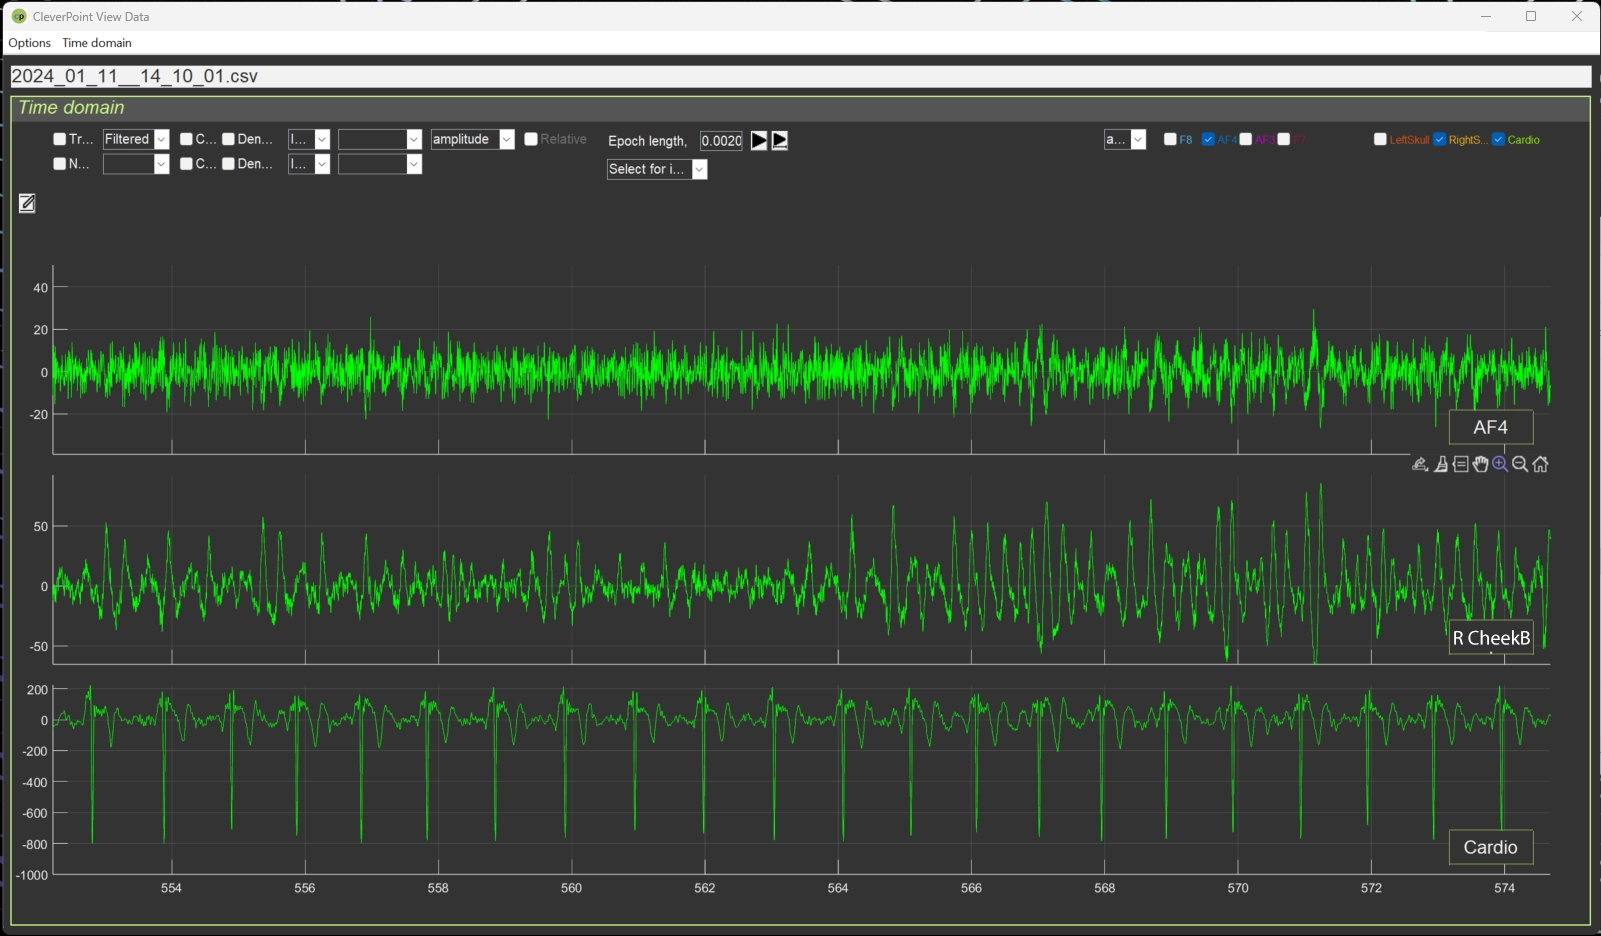1601x936 pixels.
Task: Click the file name field 2024_01_11__14_10_01.csv
Action: tap(800, 76)
